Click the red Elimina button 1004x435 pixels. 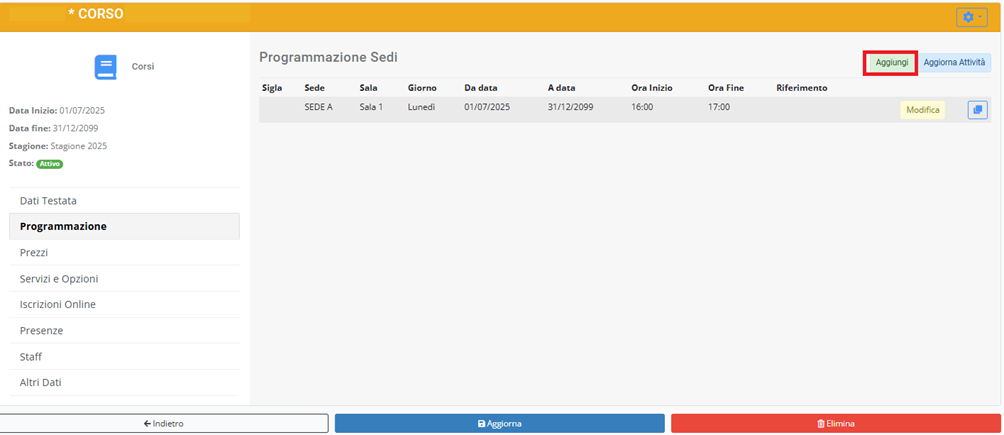(835, 423)
